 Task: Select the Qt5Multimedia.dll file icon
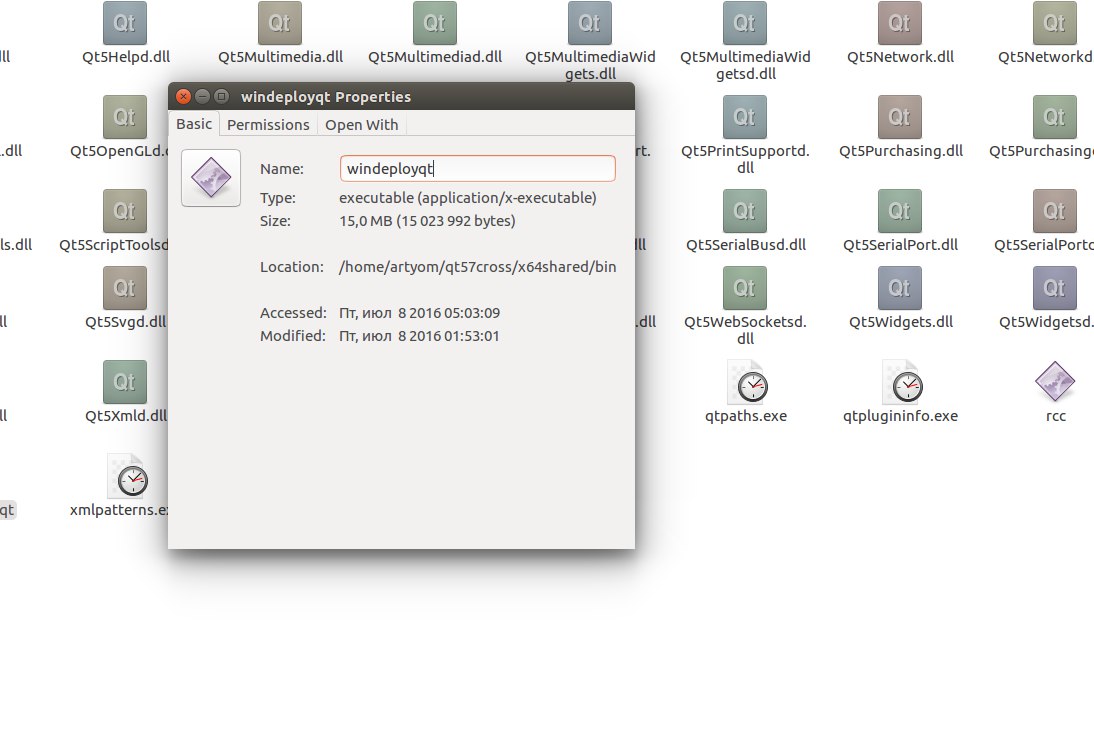280,23
